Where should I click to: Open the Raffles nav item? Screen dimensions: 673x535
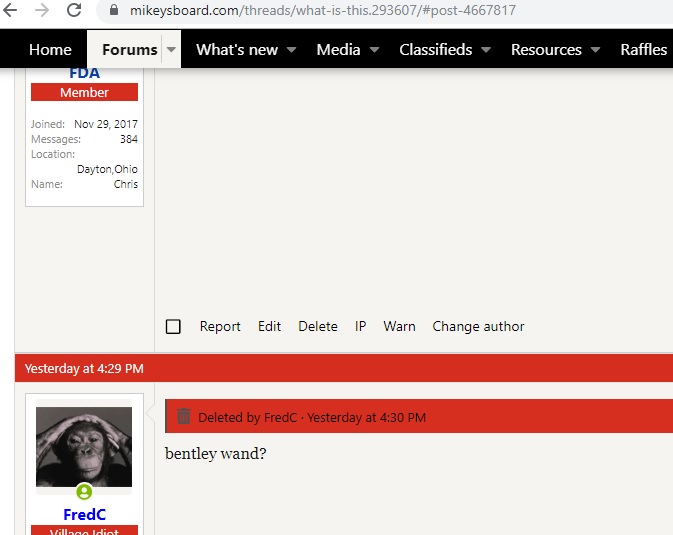643,50
